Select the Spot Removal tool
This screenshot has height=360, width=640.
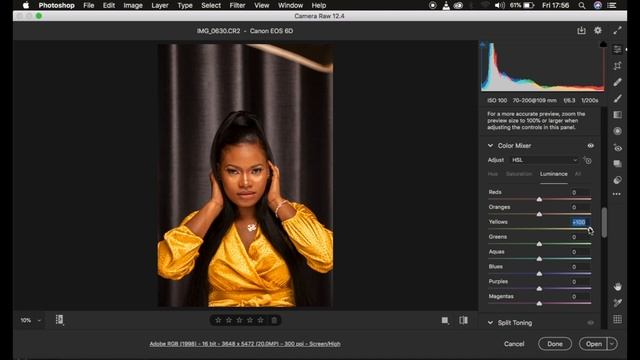(618, 82)
